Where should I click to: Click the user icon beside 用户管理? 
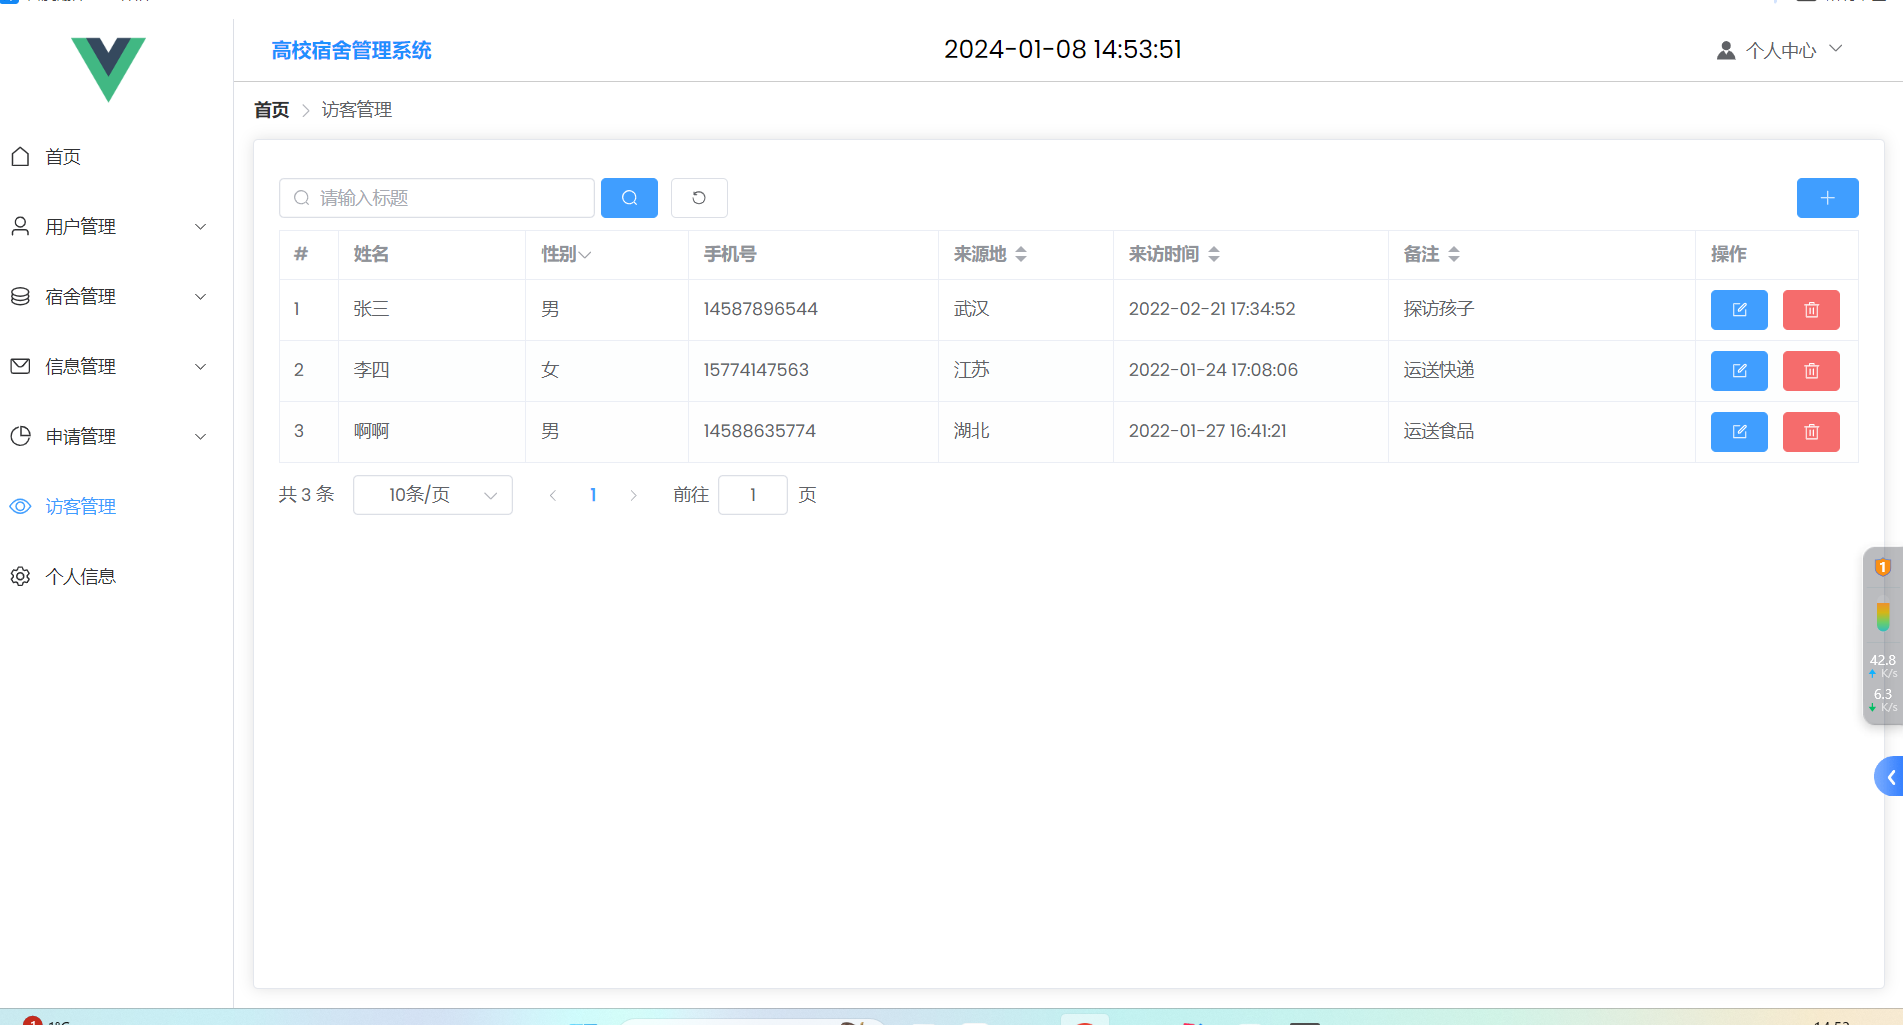pyautogui.click(x=20, y=226)
